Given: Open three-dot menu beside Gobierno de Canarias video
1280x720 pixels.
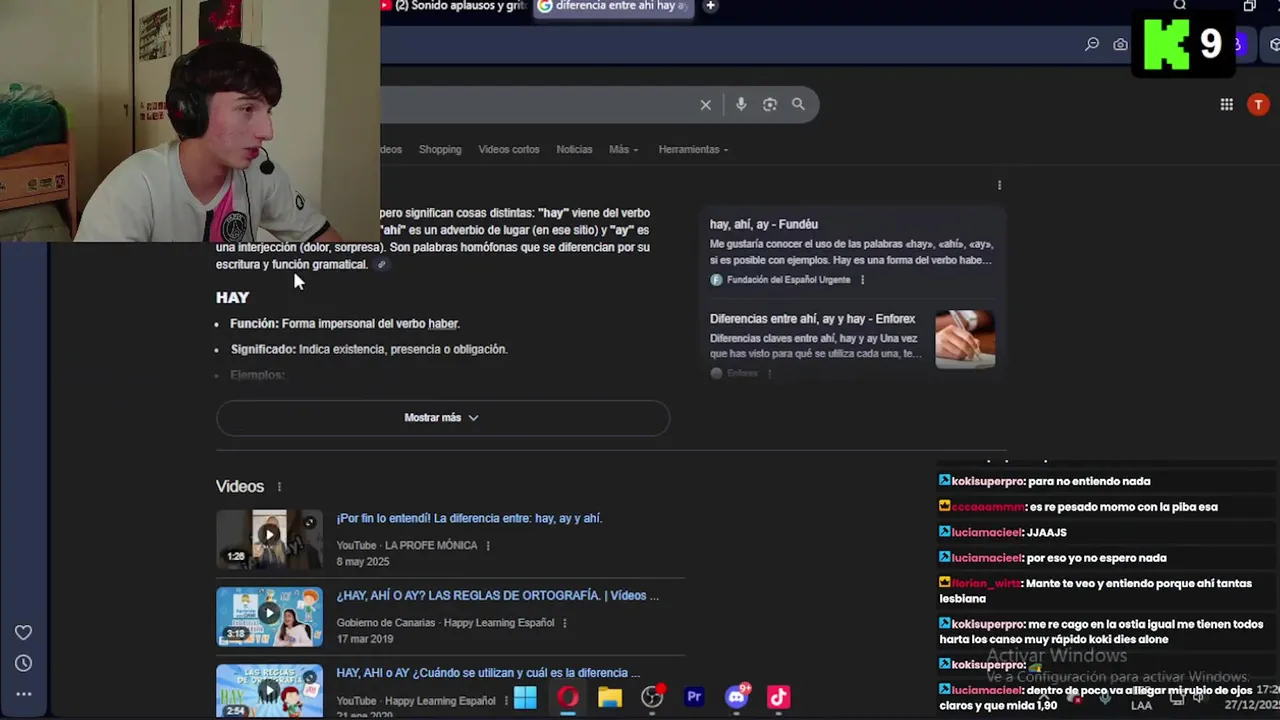Looking at the screenshot, I should point(565,623).
